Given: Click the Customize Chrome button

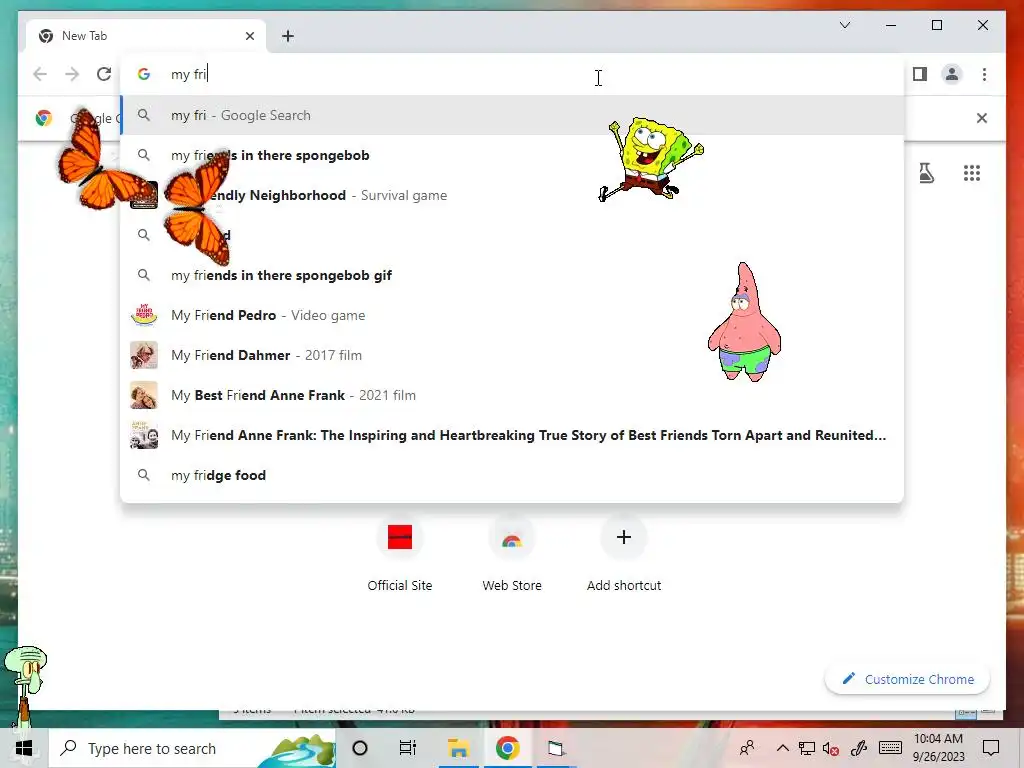Looking at the screenshot, I should (x=908, y=679).
